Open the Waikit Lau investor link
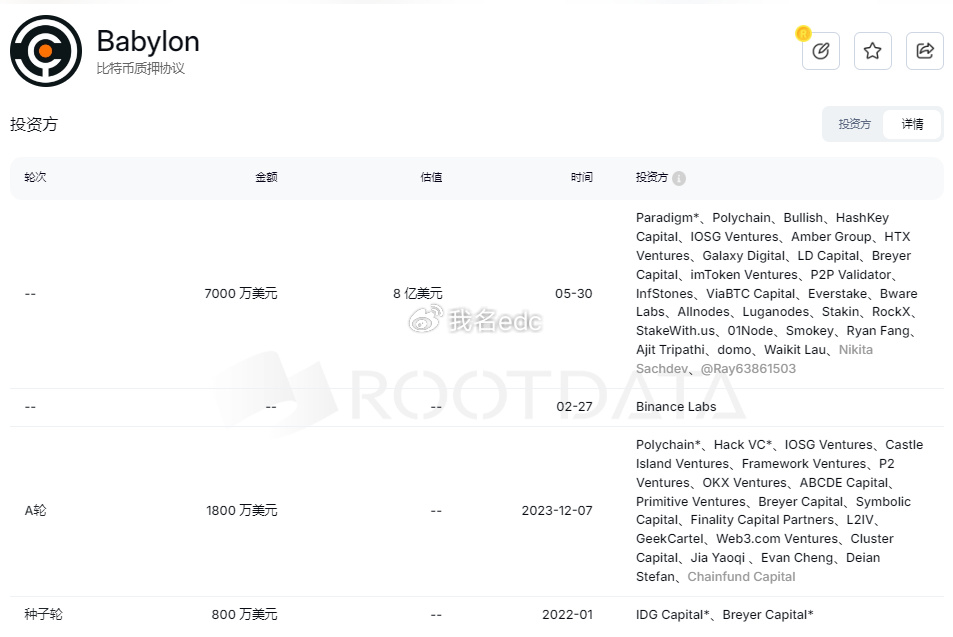The width and height of the screenshot is (953, 637). [x=795, y=349]
